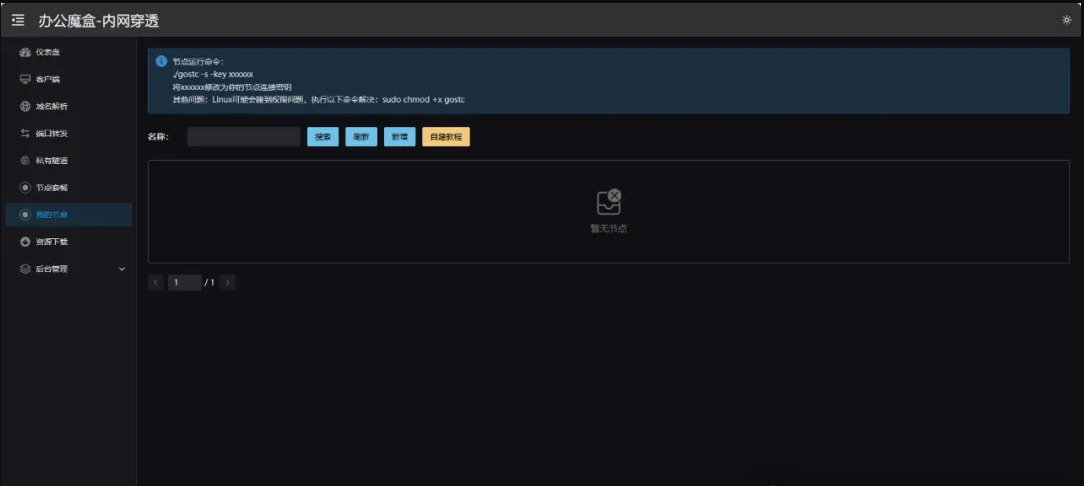Expand the 后台管理 submenu chevron

click(x=122, y=269)
